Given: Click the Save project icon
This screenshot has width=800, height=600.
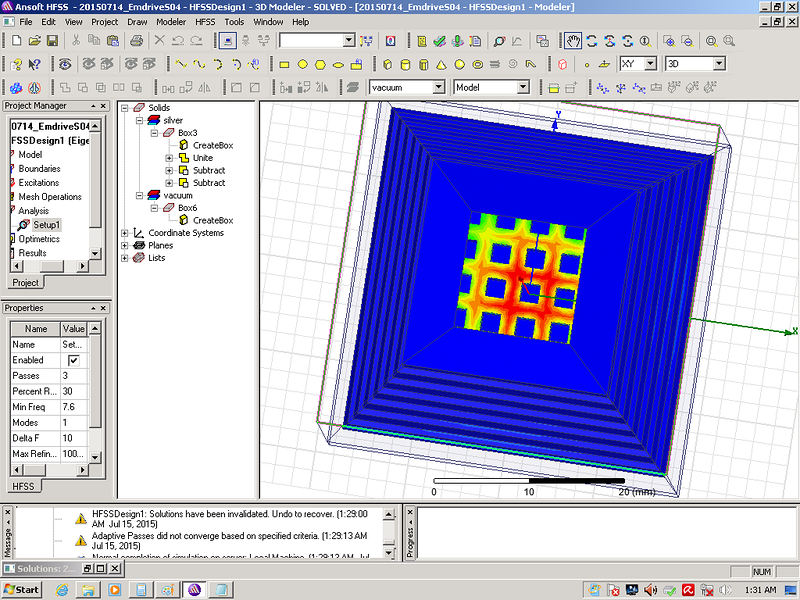Looking at the screenshot, I should click(x=53, y=41).
